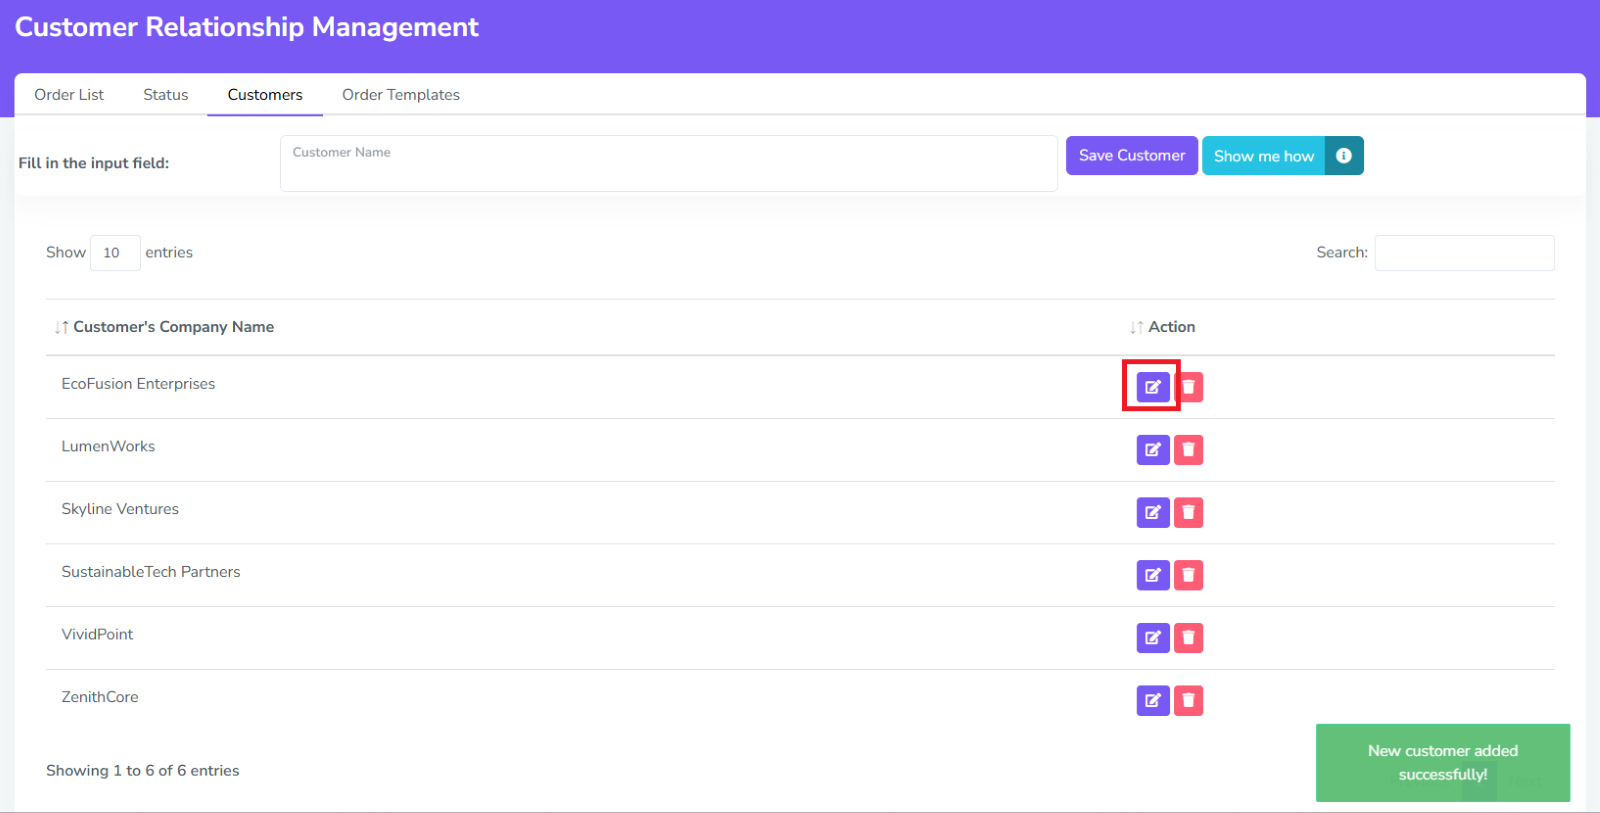Open the Order Templates tab
The height and width of the screenshot is (813, 1600).
pyautogui.click(x=401, y=95)
